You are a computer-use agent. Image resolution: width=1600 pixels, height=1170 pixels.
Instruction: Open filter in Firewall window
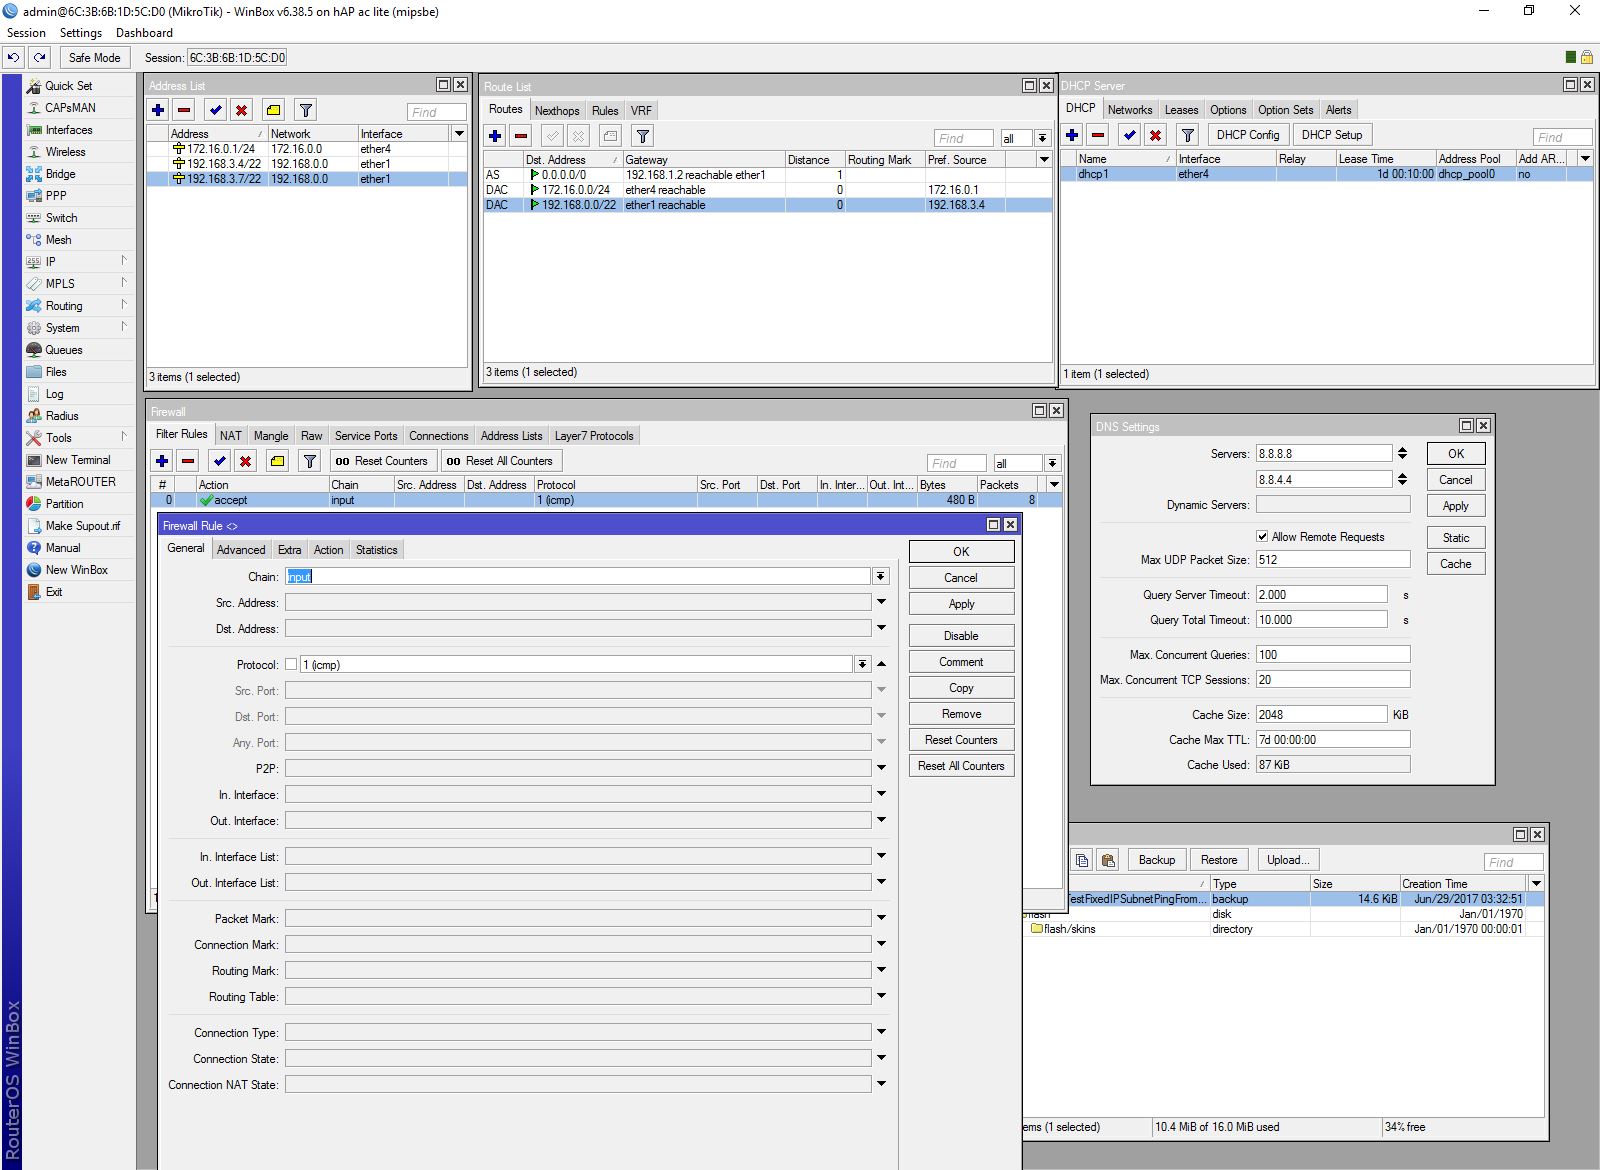tap(310, 461)
